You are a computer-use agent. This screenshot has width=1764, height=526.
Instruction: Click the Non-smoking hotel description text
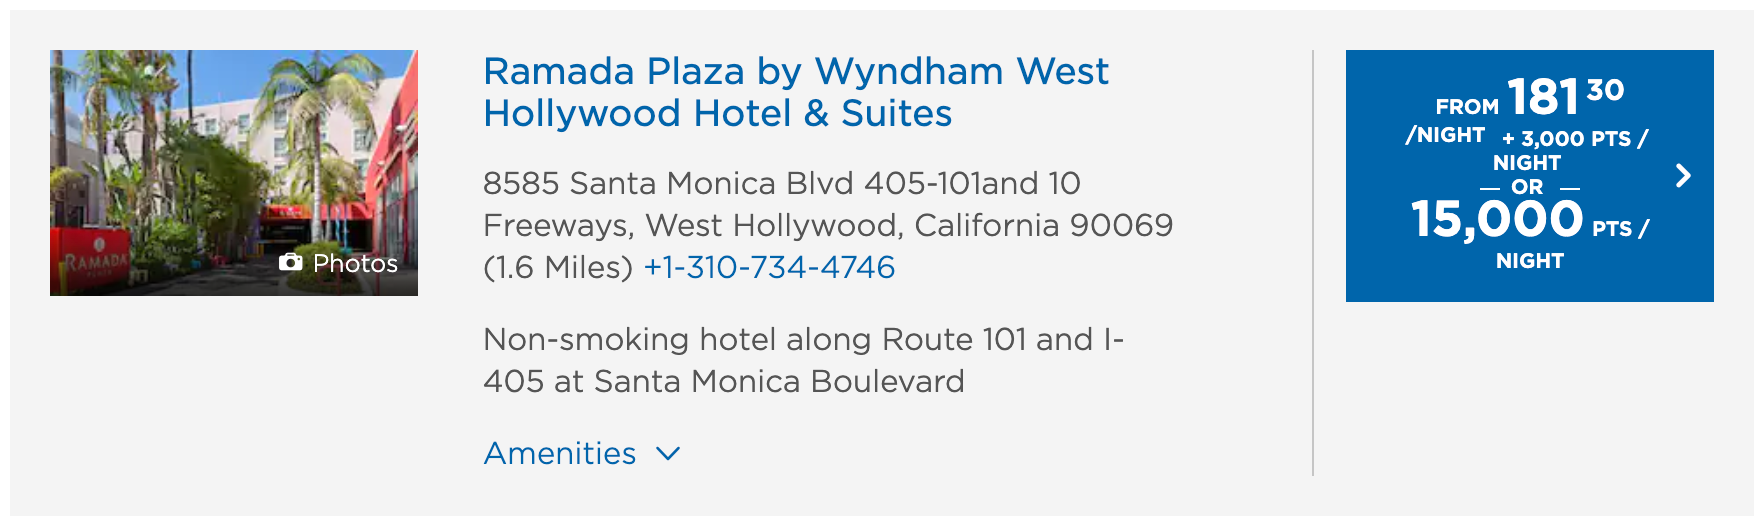(804, 360)
